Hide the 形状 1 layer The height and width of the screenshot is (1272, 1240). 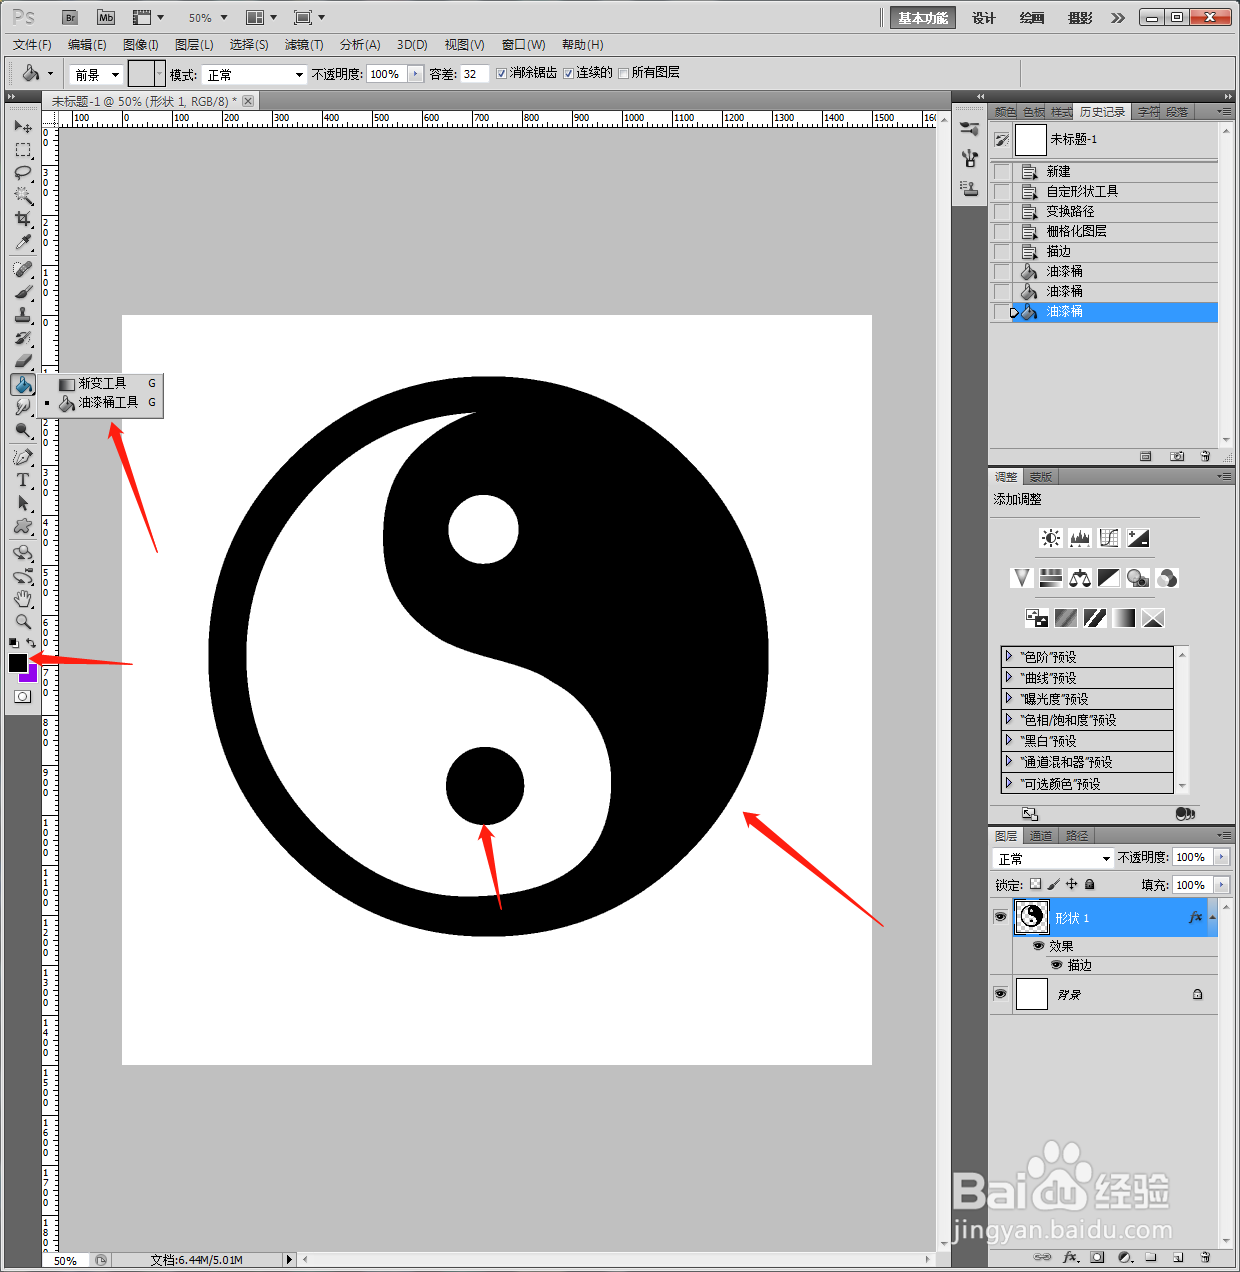pos(1000,917)
